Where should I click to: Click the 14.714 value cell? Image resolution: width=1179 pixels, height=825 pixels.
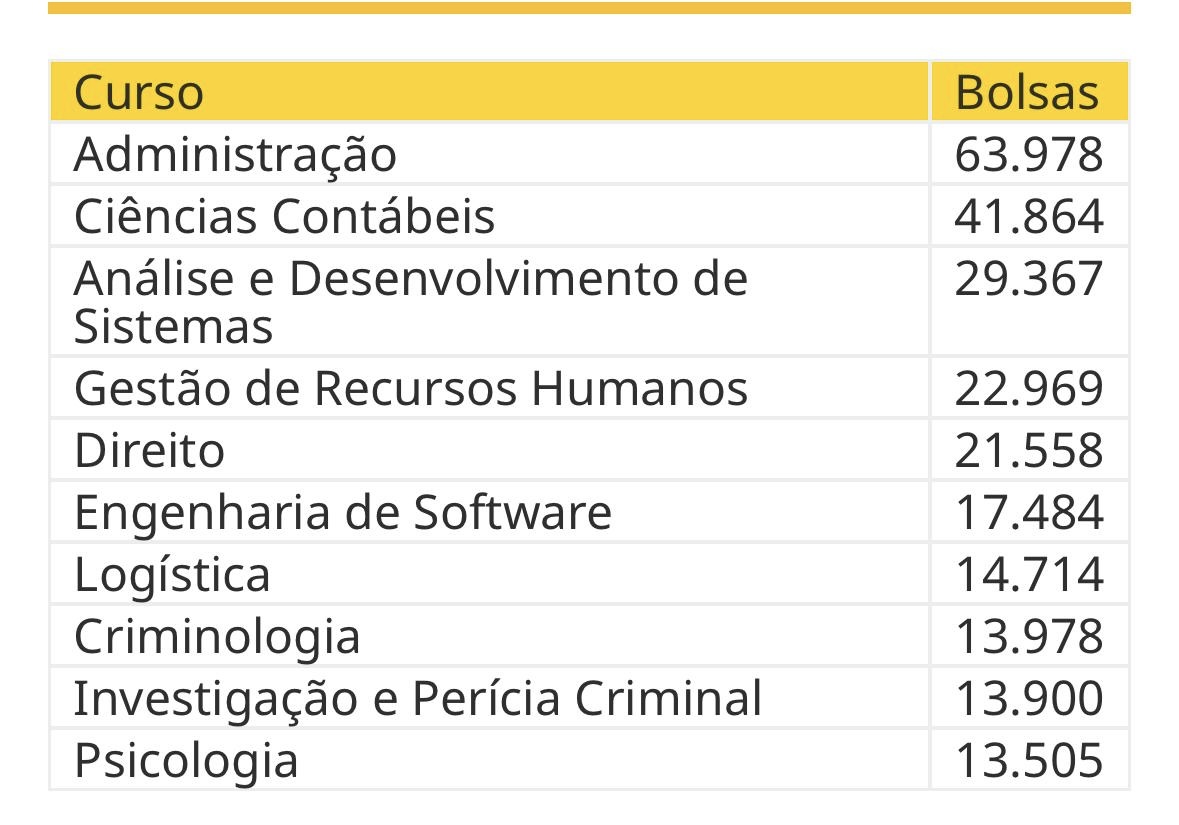[1029, 575]
